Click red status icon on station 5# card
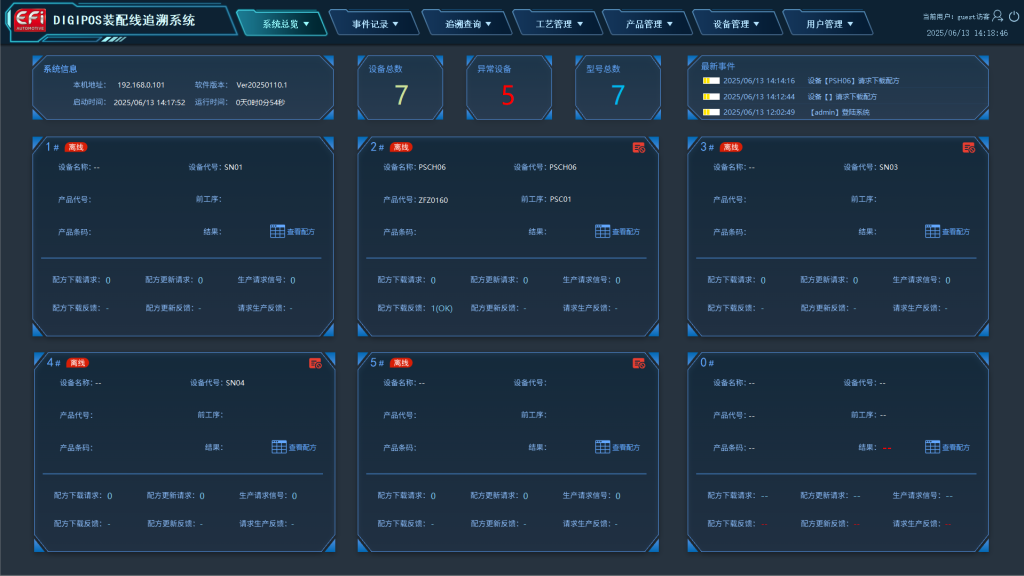The width and height of the screenshot is (1024, 576). pos(639,363)
